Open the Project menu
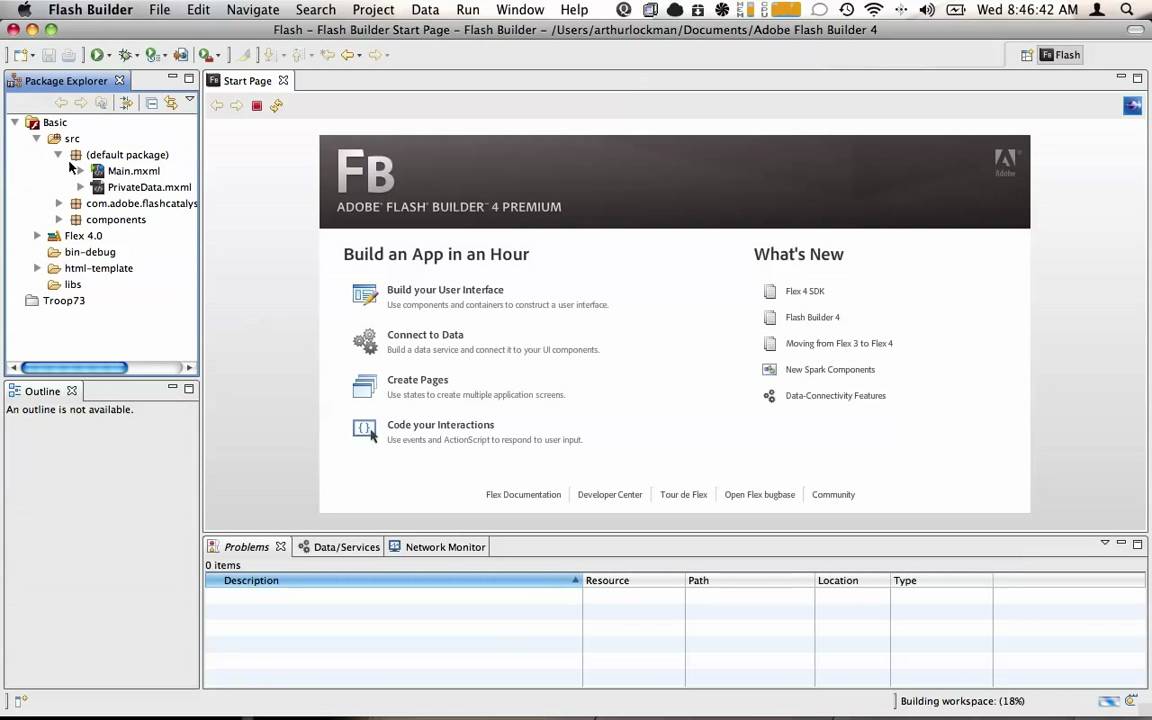This screenshot has width=1152, height=720. pyautogui.click(x=373, y=10)
